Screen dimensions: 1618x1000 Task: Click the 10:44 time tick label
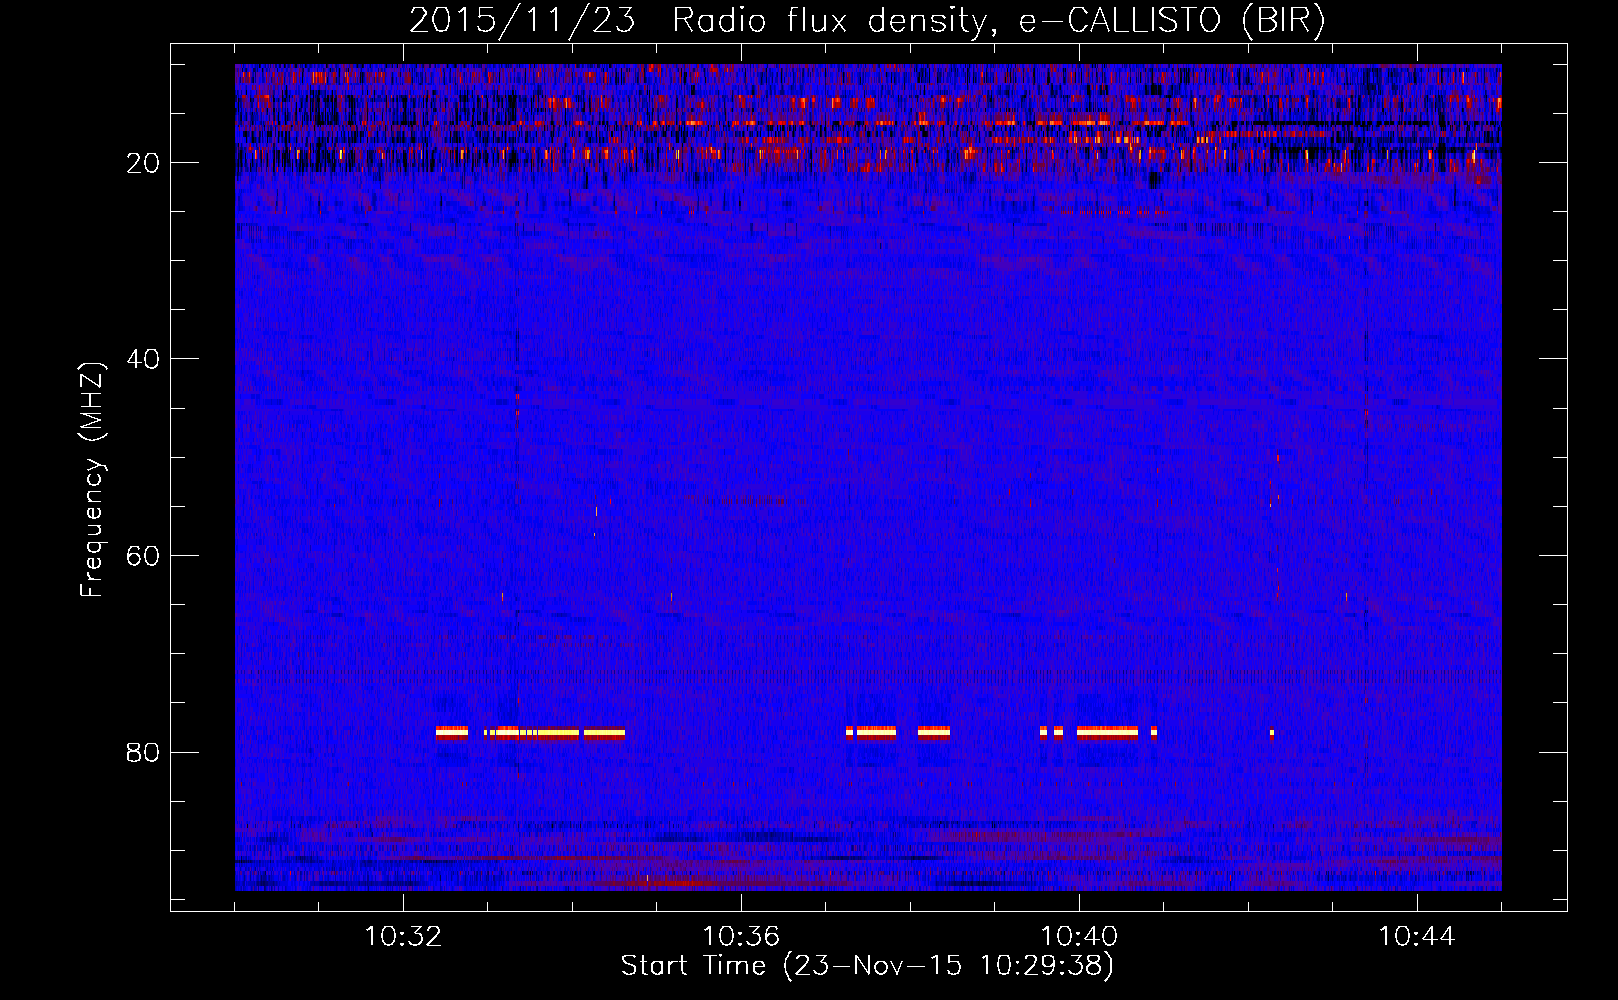(x=1417, y=937)
